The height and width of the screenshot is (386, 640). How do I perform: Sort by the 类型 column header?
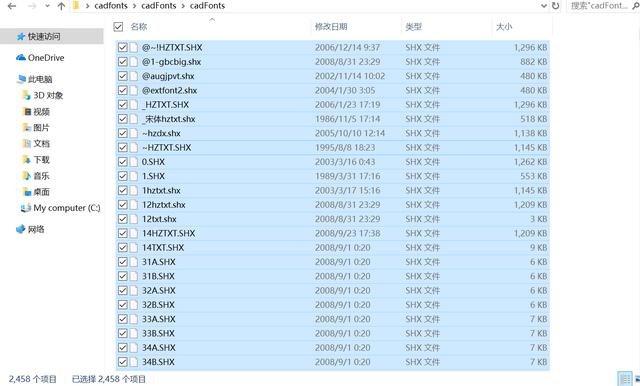point(413,27)
